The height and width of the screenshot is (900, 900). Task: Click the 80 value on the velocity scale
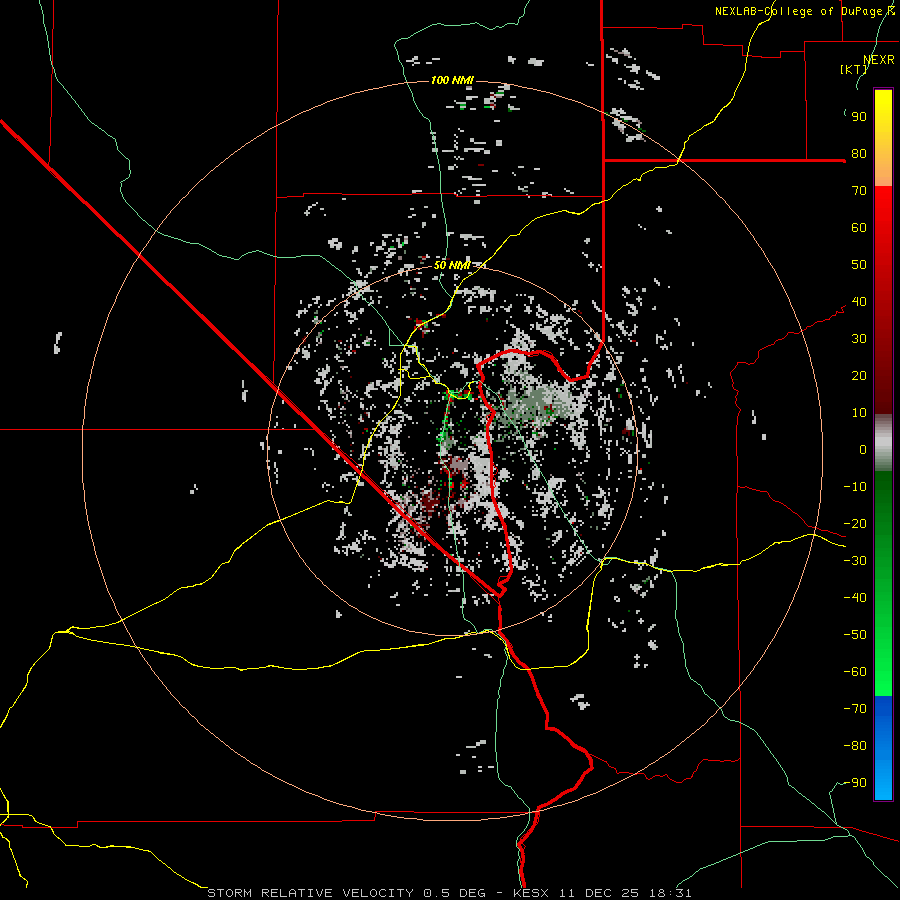pyautogui.click(x=859, y=153)
